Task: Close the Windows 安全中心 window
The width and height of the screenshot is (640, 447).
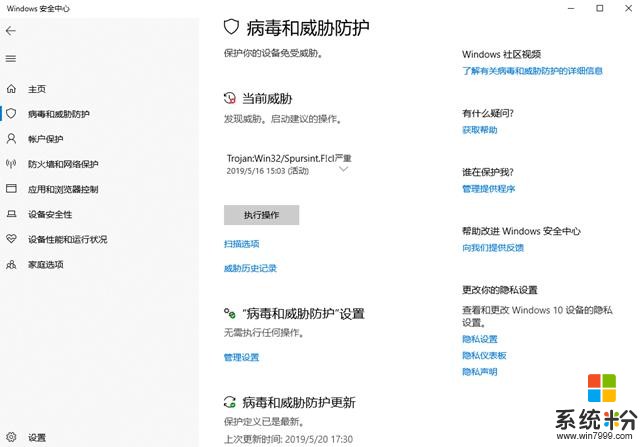Action: pyautogui.click(x=628, y=8)
